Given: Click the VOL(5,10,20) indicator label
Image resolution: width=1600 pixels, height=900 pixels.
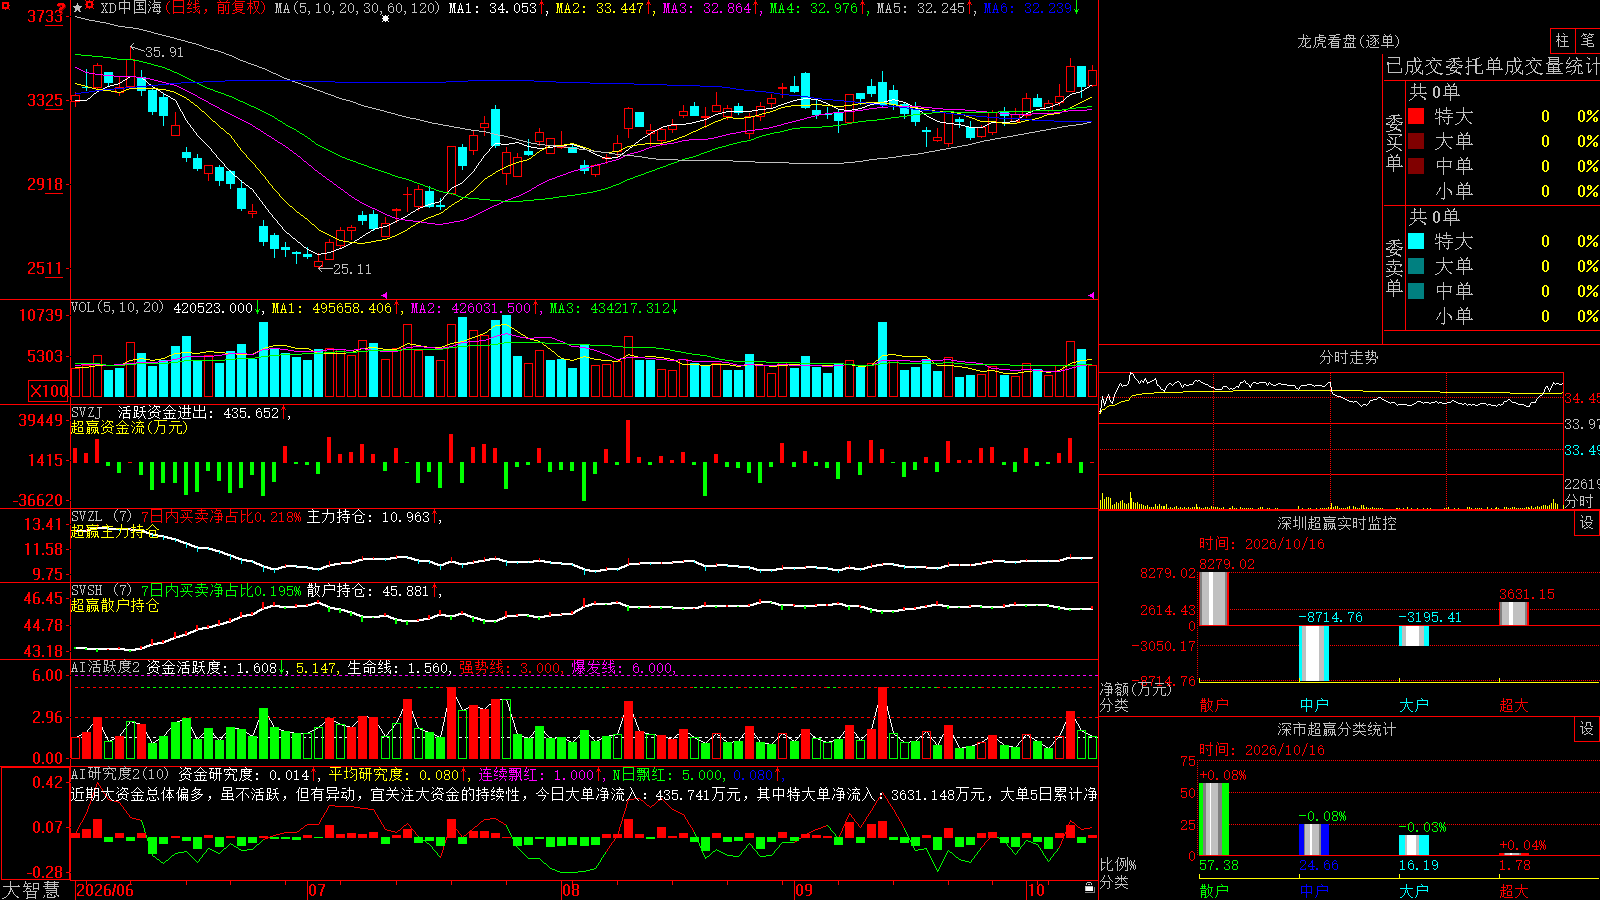Looking at the screenshot, I should [x=118, y=308].
